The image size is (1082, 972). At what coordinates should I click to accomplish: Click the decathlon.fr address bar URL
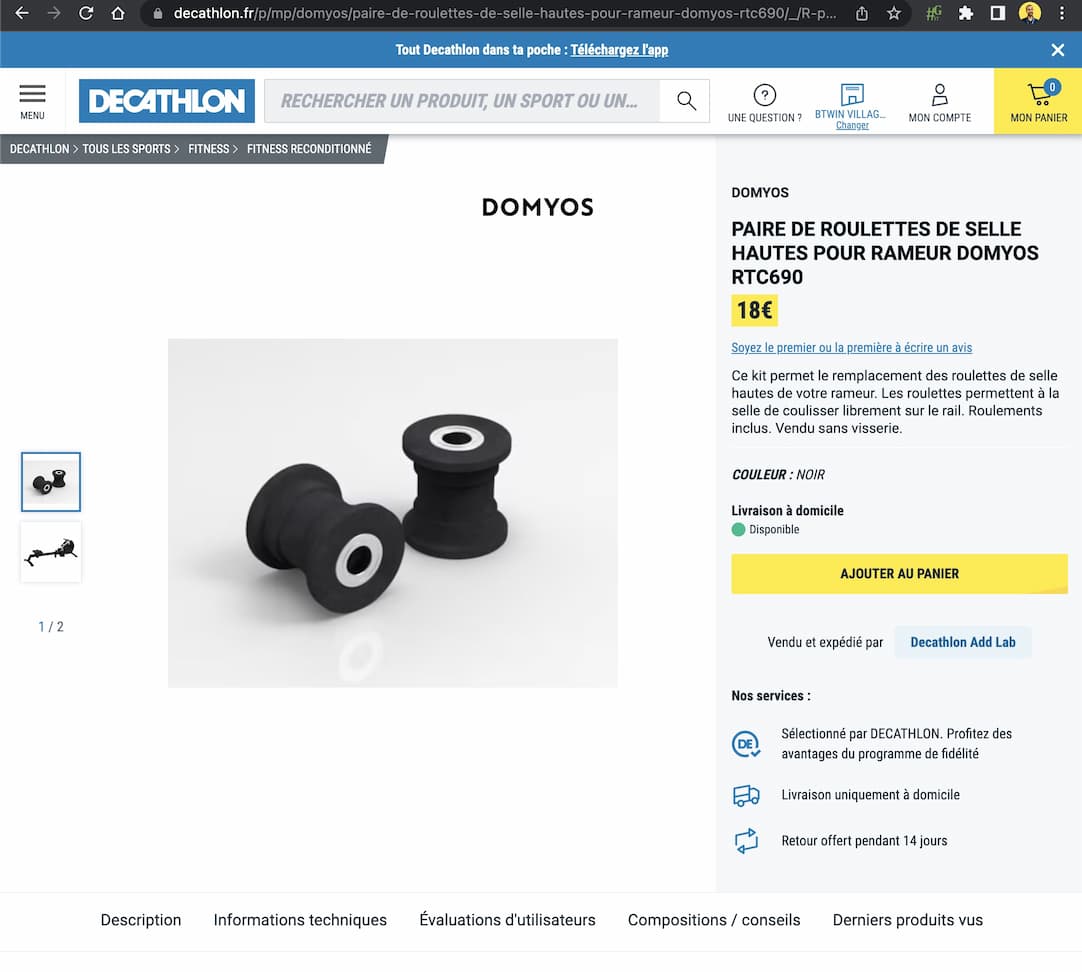pos(504,13)
